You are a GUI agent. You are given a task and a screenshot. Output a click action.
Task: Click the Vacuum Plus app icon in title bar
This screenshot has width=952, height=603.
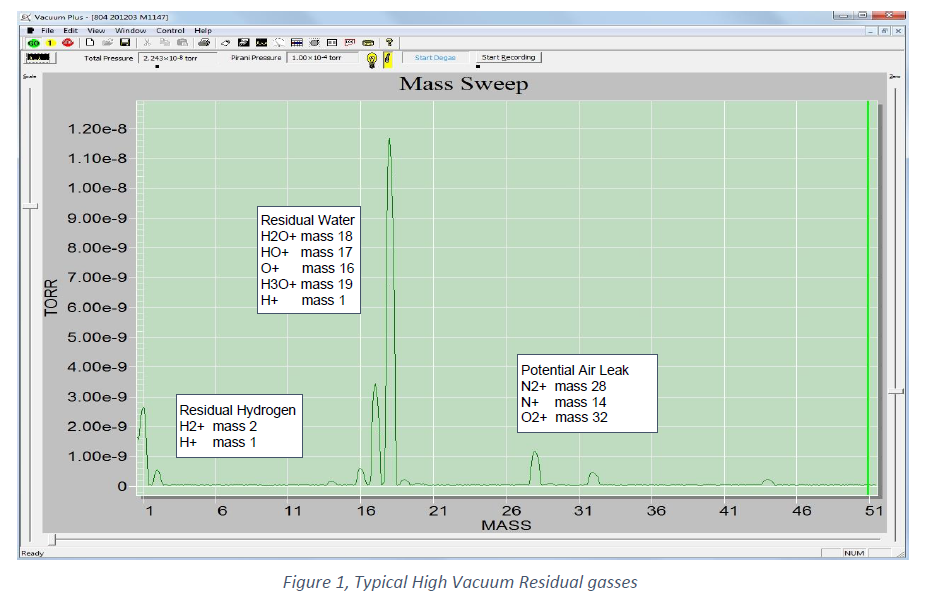point(26,17)
